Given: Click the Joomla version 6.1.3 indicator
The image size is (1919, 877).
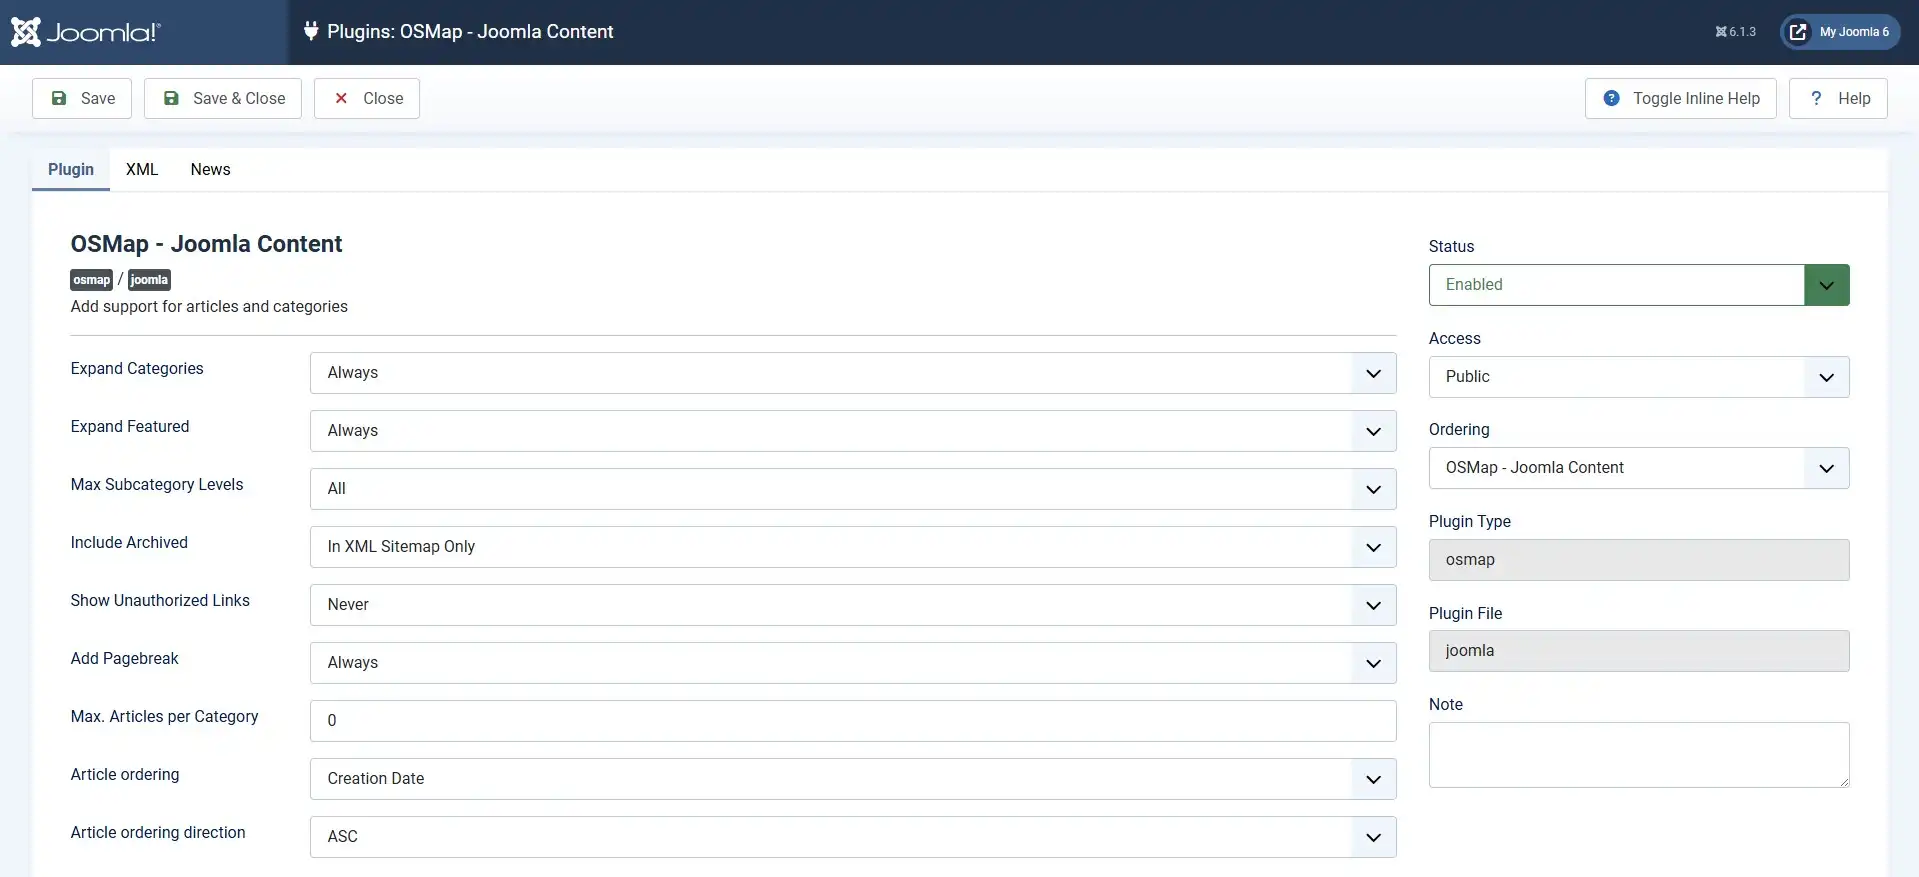Looking at the screenshot, I should (1735, 32).
